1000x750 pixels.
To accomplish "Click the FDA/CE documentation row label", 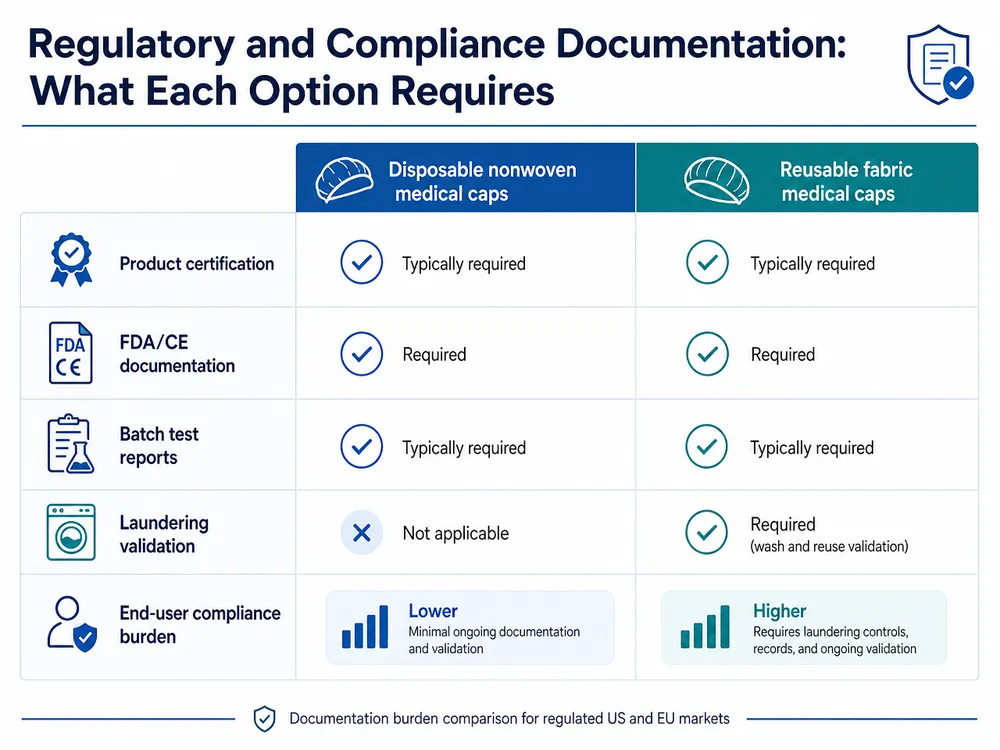I will [x=177, y=354].
